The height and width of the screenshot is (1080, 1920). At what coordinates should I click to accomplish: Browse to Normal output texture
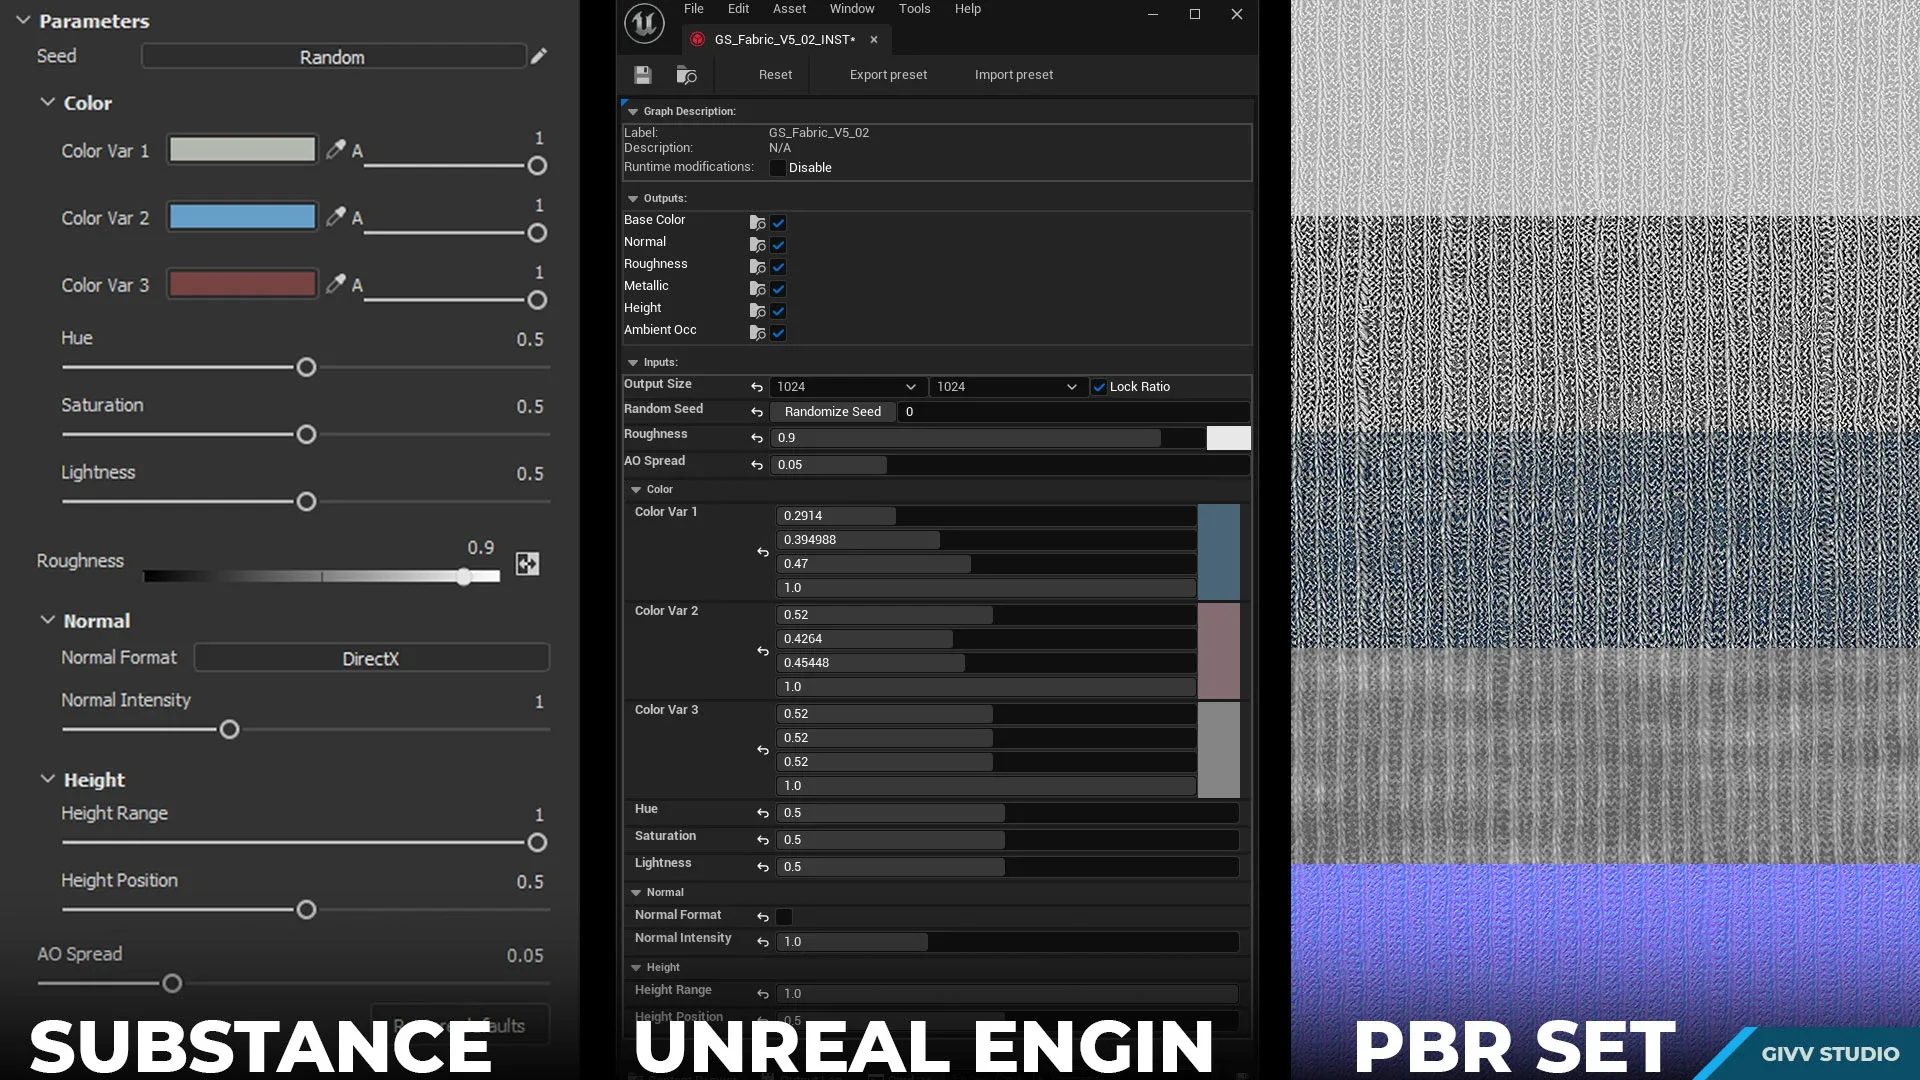point(758,245)
